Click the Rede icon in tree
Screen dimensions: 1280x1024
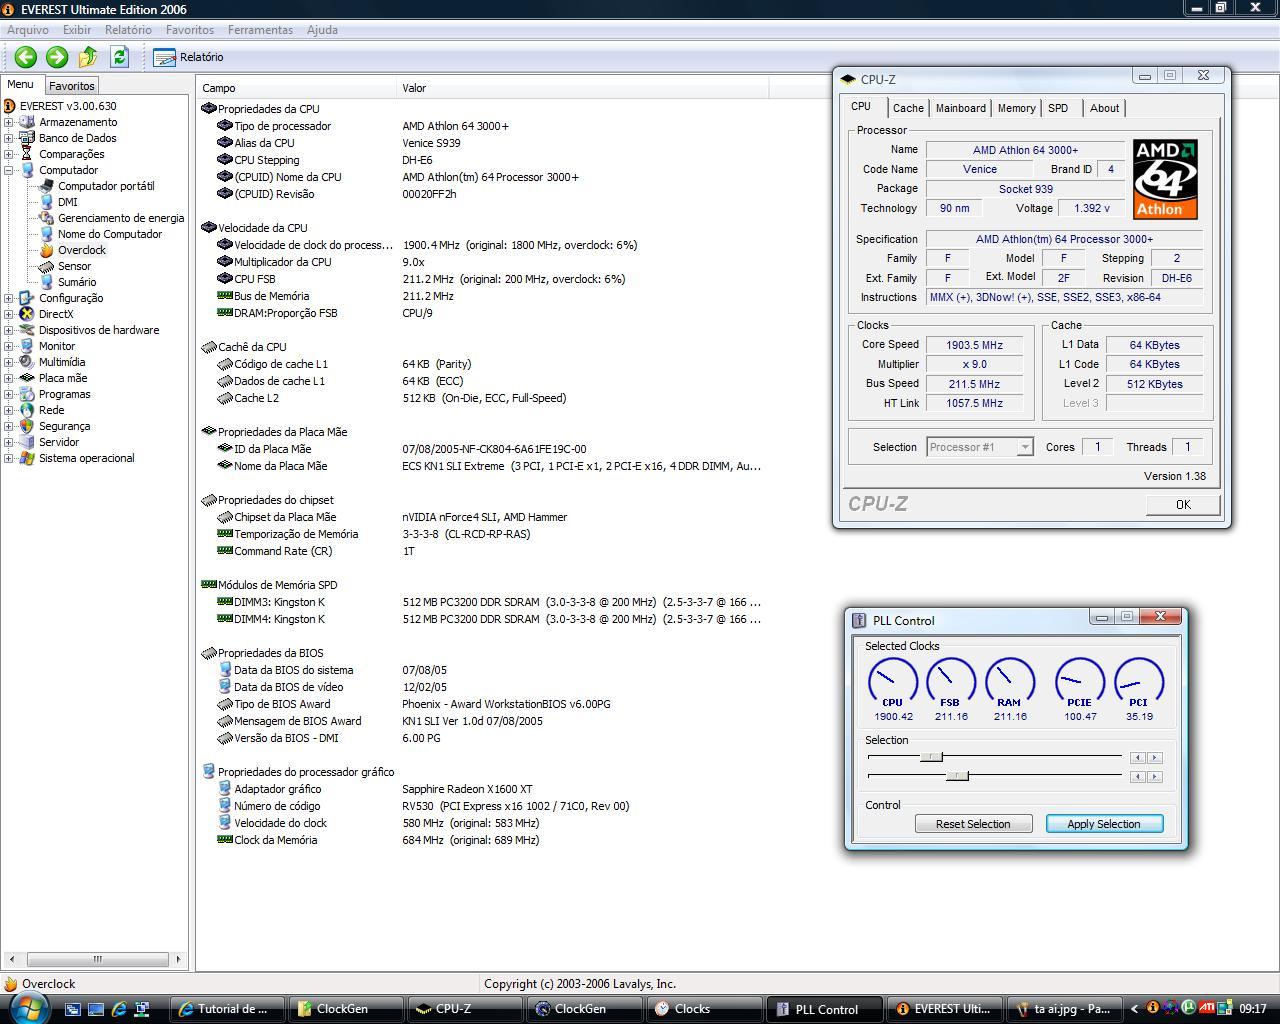point(27,410)
